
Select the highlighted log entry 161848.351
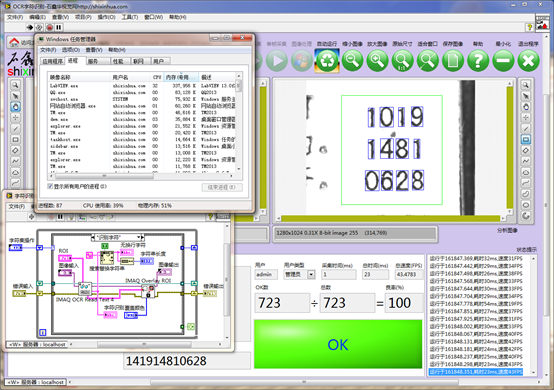[476, 372]
